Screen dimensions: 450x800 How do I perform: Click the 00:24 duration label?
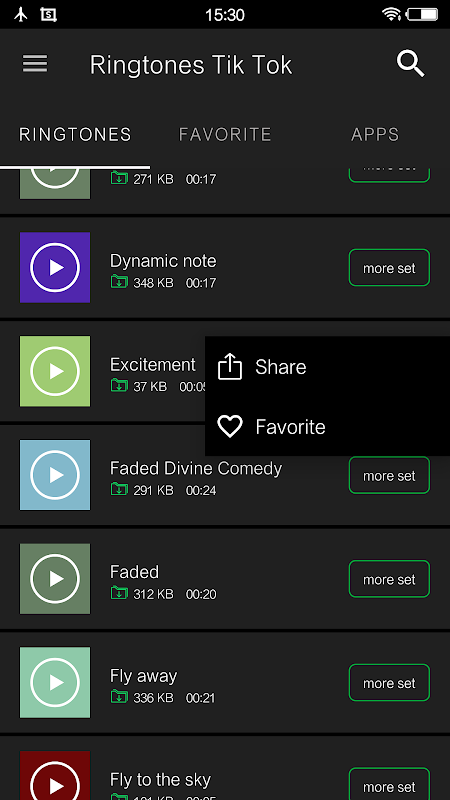[x=201, y=490]
